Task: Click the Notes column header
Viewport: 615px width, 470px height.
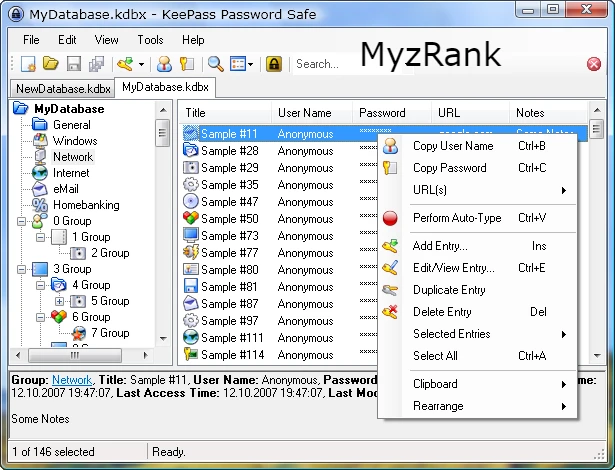Action: 548,113
